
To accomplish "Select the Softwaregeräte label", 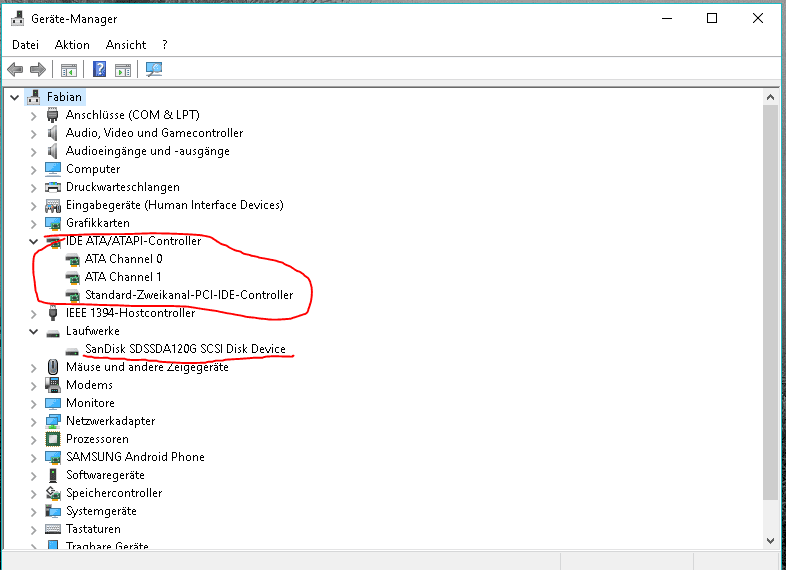I will (x=105, y=475).
